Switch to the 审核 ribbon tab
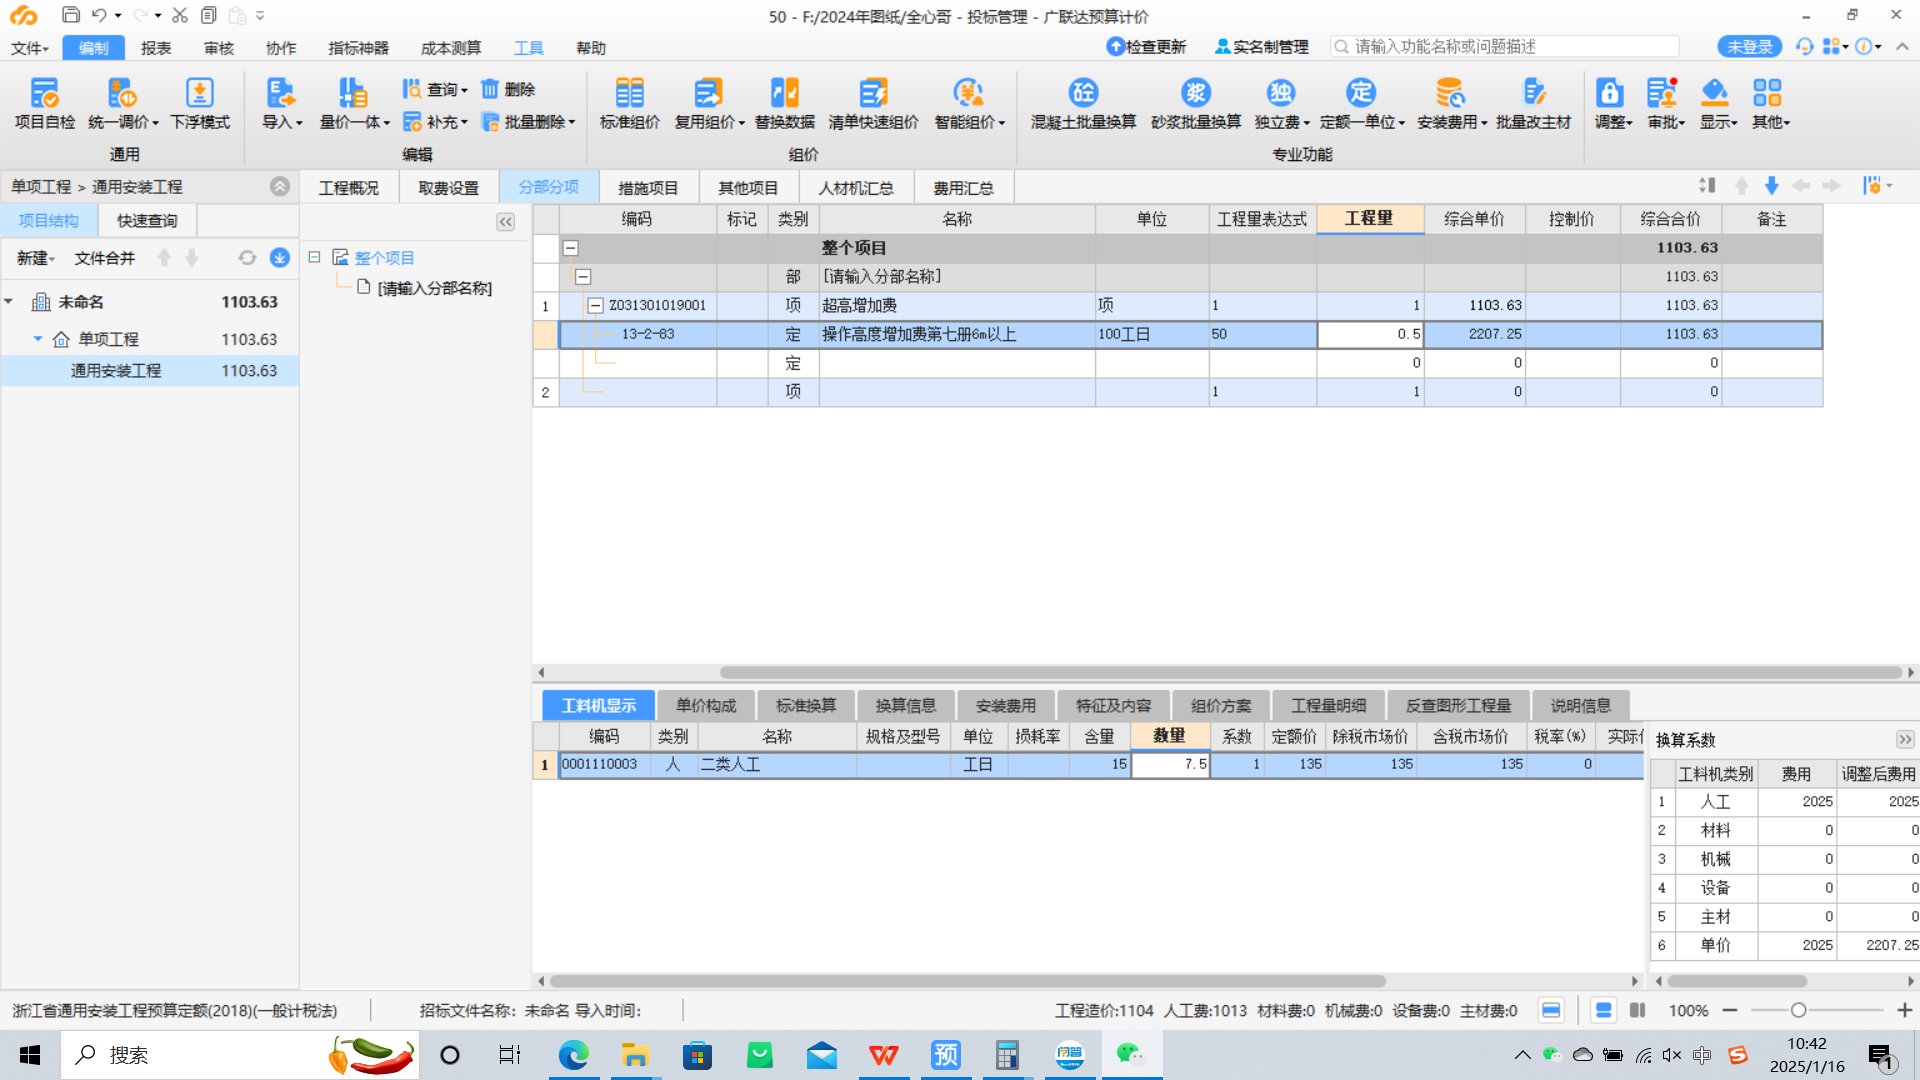Viewport: 1920px width, 1080px height. point(218,48)
